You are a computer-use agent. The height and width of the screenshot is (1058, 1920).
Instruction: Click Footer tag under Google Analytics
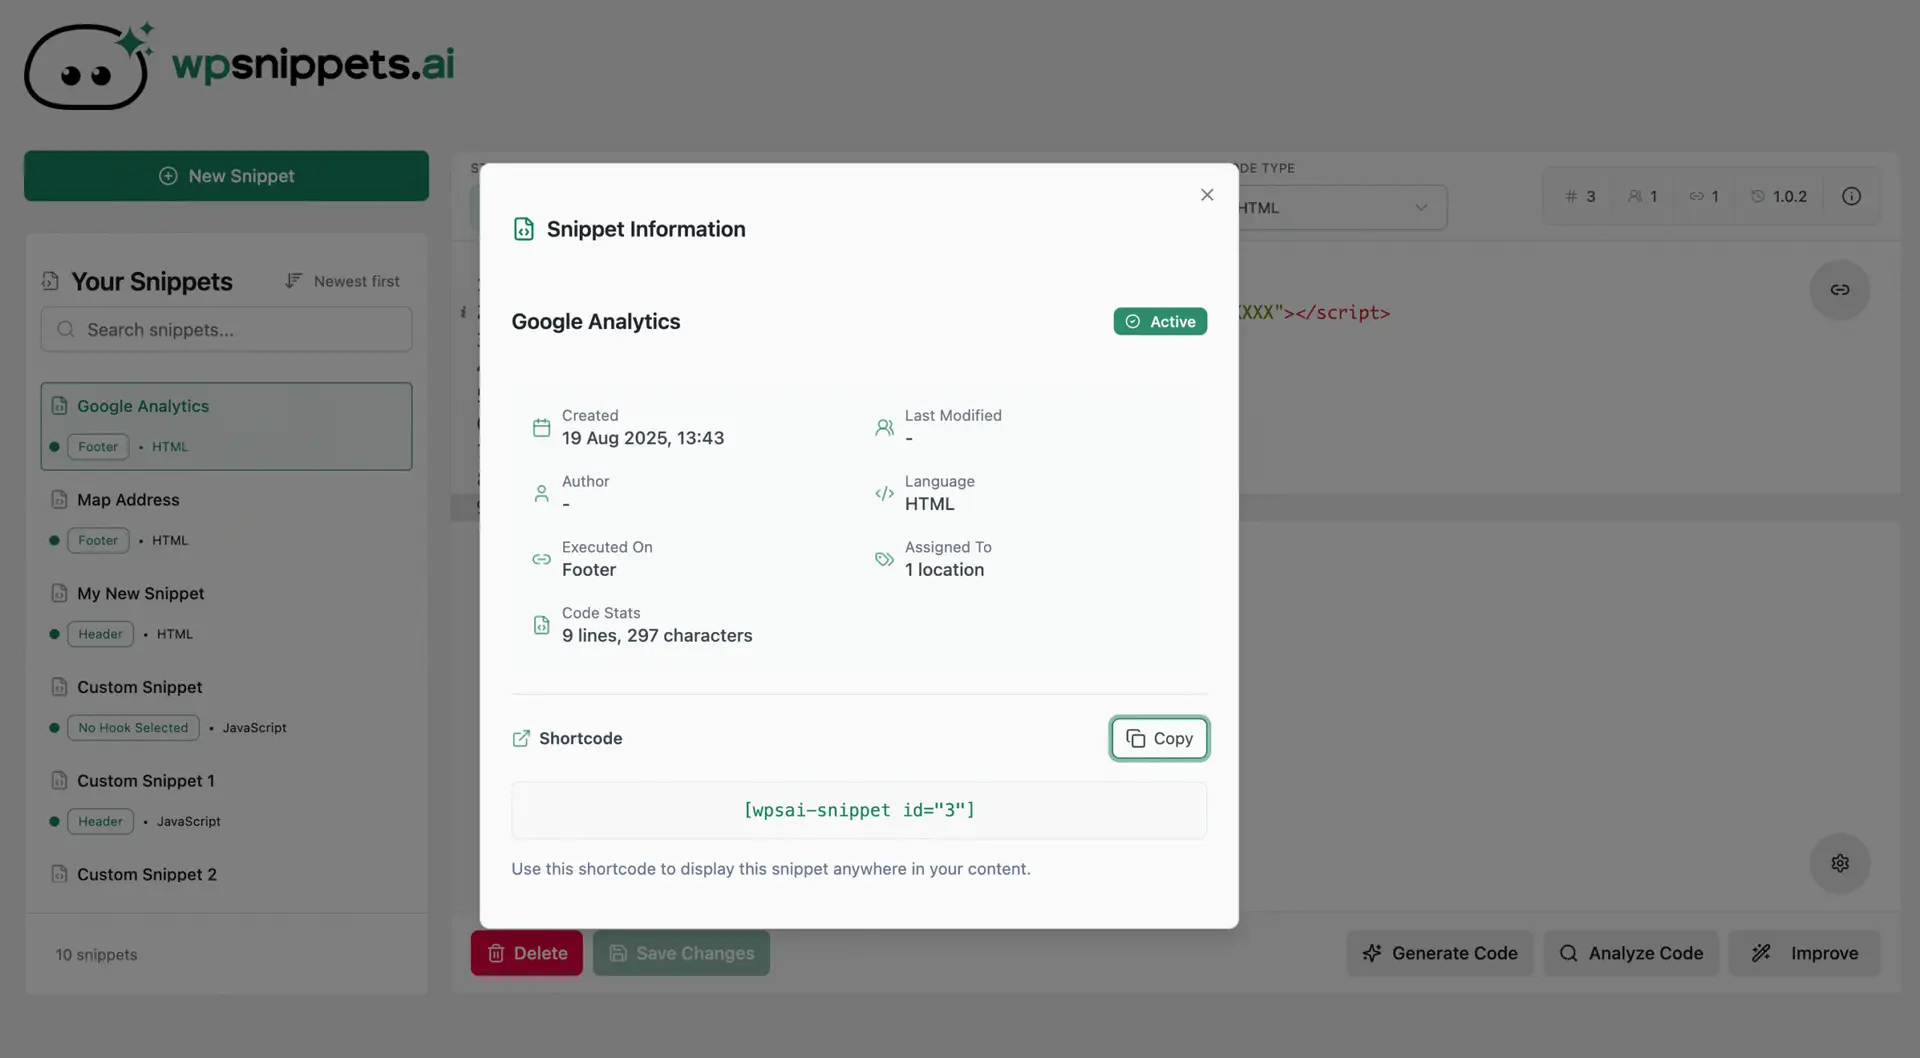98,447
